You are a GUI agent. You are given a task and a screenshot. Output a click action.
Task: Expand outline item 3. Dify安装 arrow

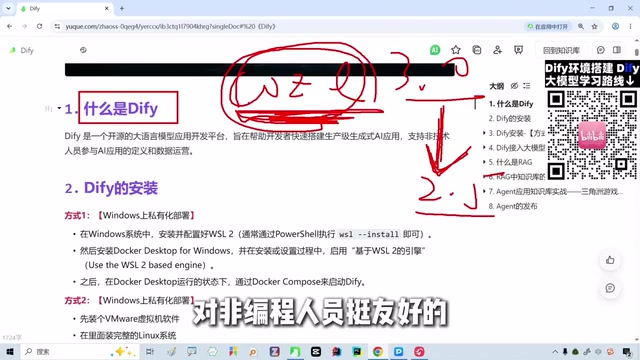pos(484,133)
